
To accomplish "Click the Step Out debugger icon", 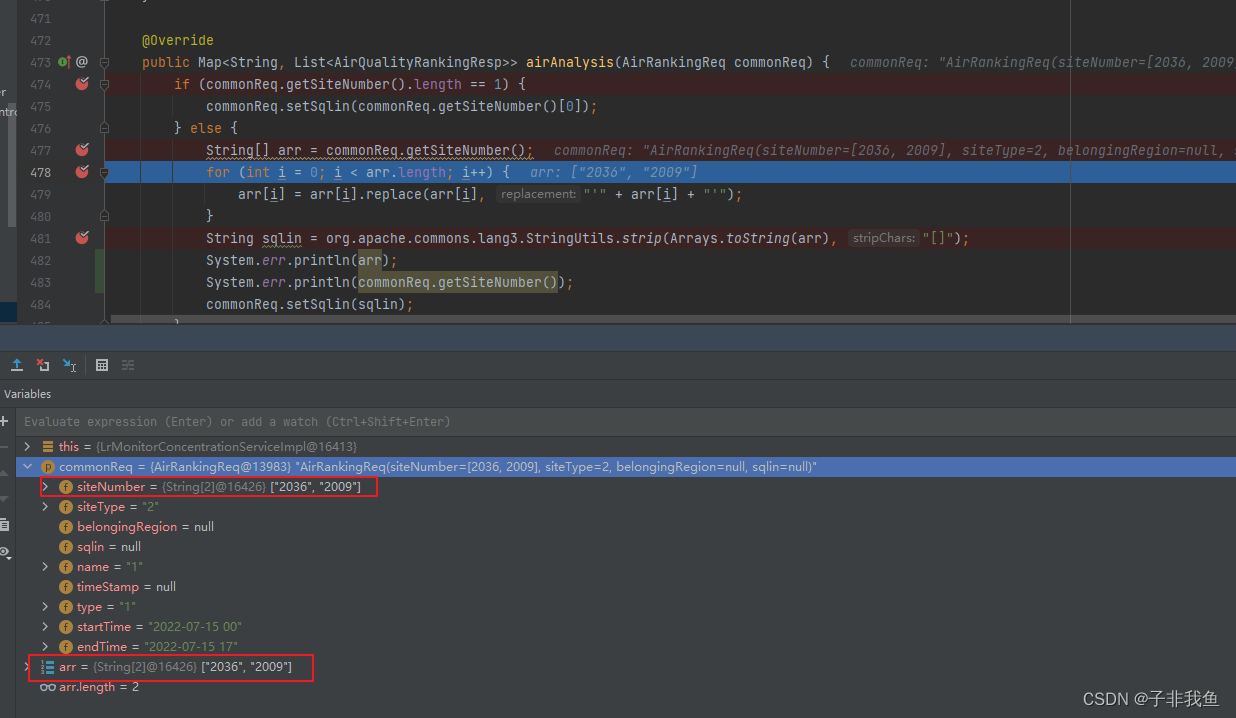I will point(17,365).
